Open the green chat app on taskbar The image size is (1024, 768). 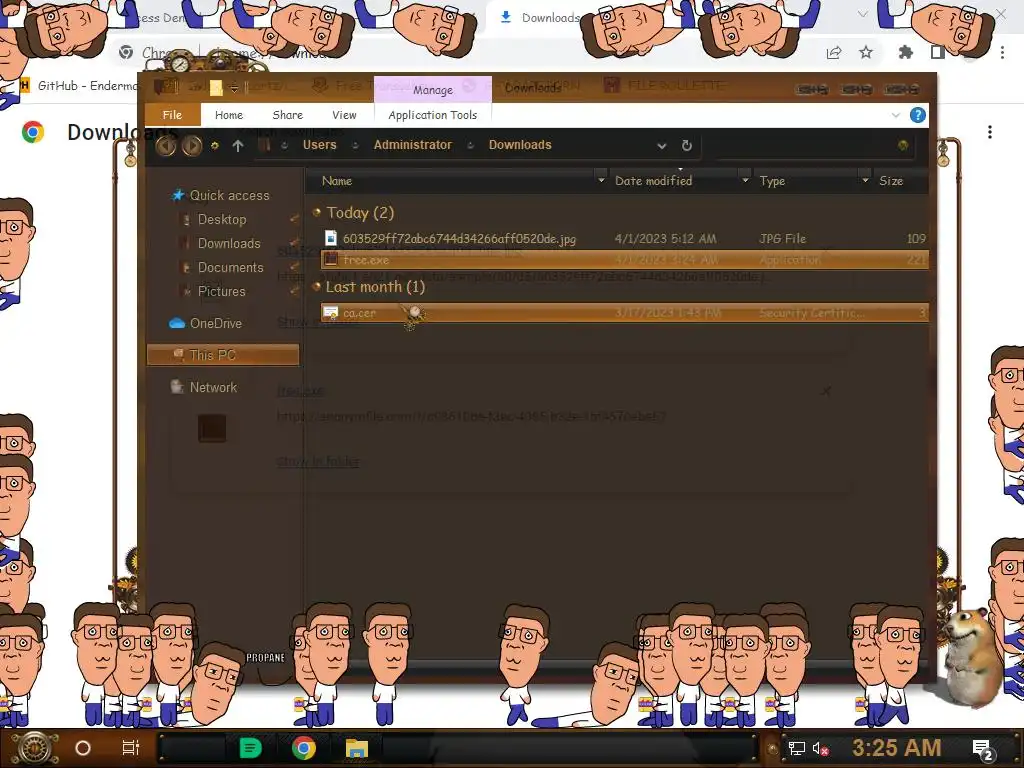pyautogui.click(x=250, y=748)
